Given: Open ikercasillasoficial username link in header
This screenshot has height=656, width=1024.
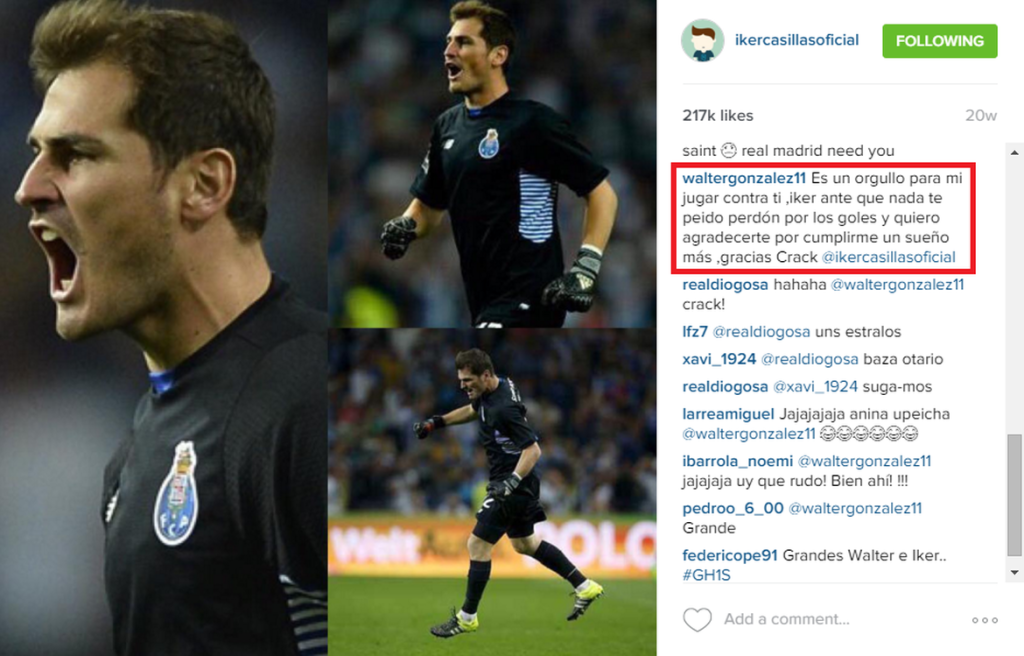Looking at the screenshot, I should 797,40.
